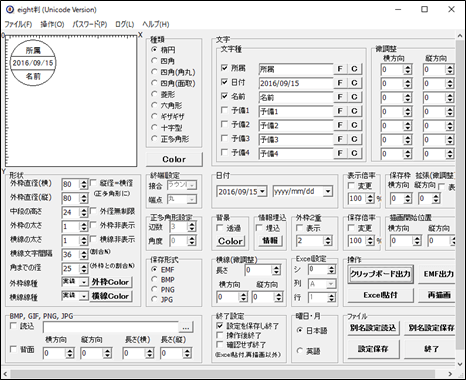The width and height of the screenshot is (466, 380).
Task: Click the background Color button
Action: click(x=230, y=241)
